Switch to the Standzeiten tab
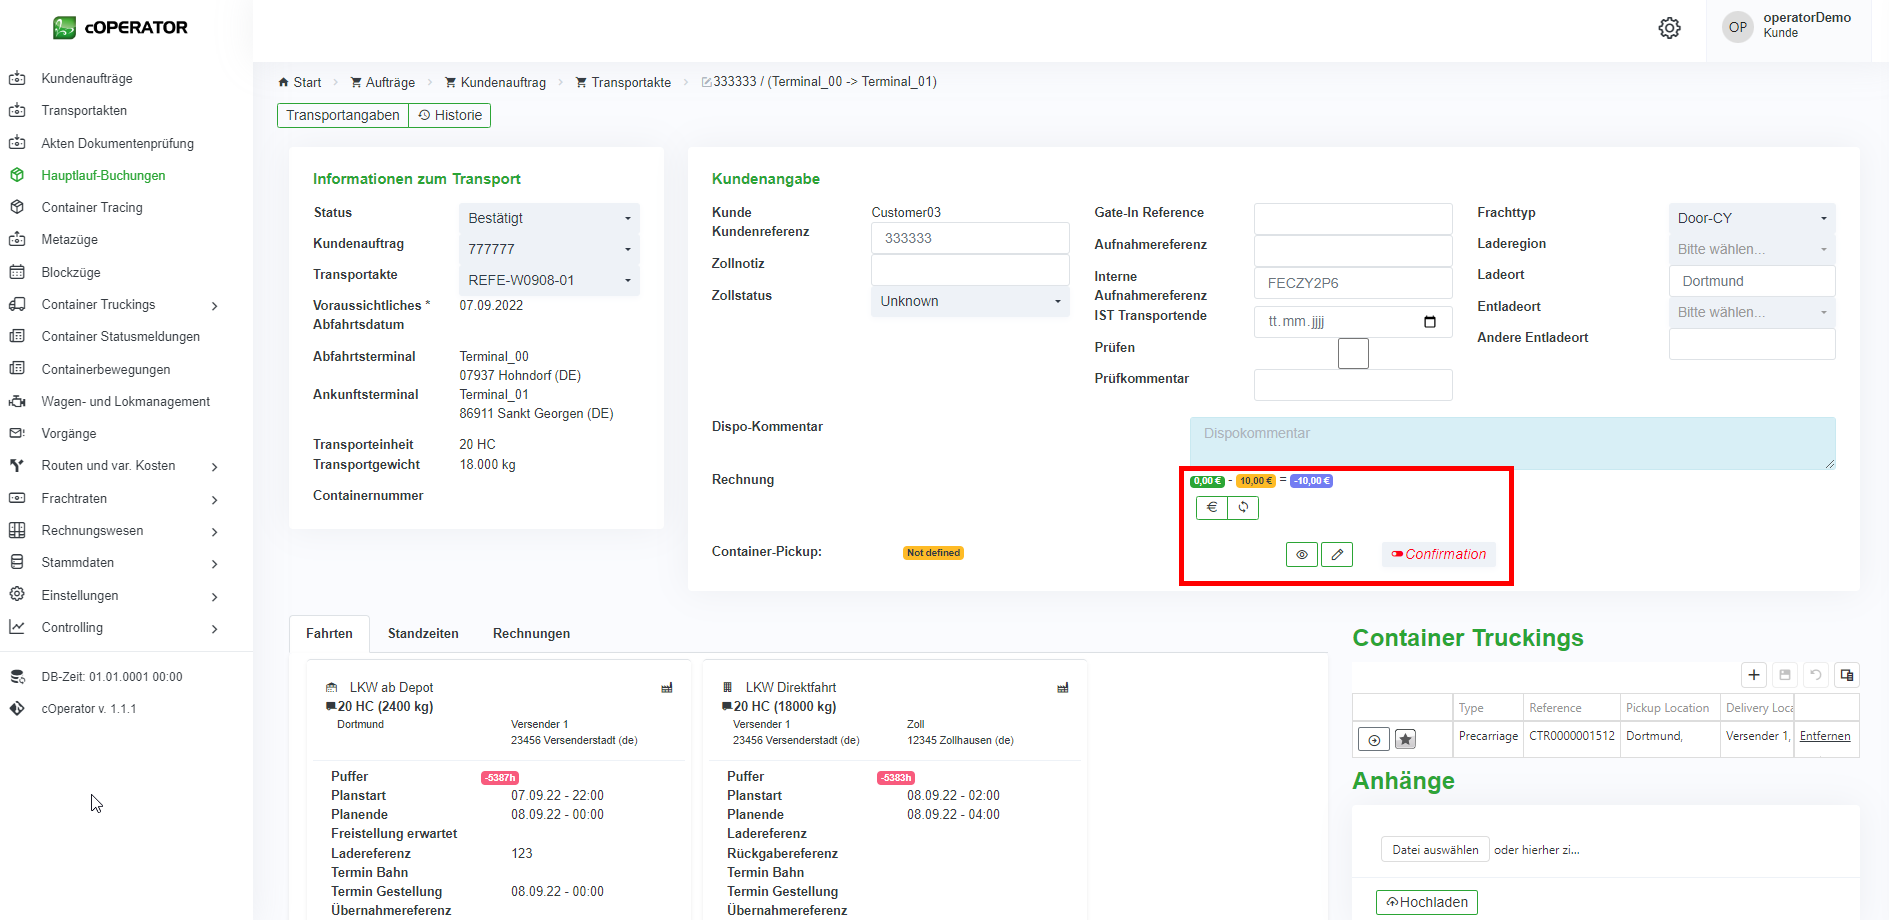Viewport: 1889px width, 920px height. coord(423,634)
